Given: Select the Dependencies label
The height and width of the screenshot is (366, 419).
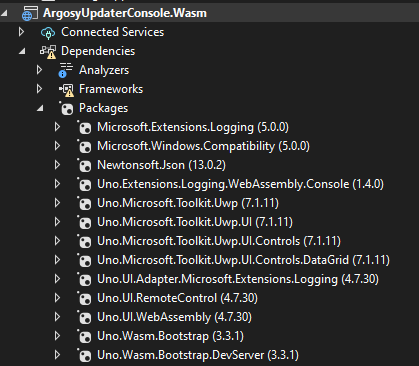Looking at the screenshot, I should click(98, 51).
